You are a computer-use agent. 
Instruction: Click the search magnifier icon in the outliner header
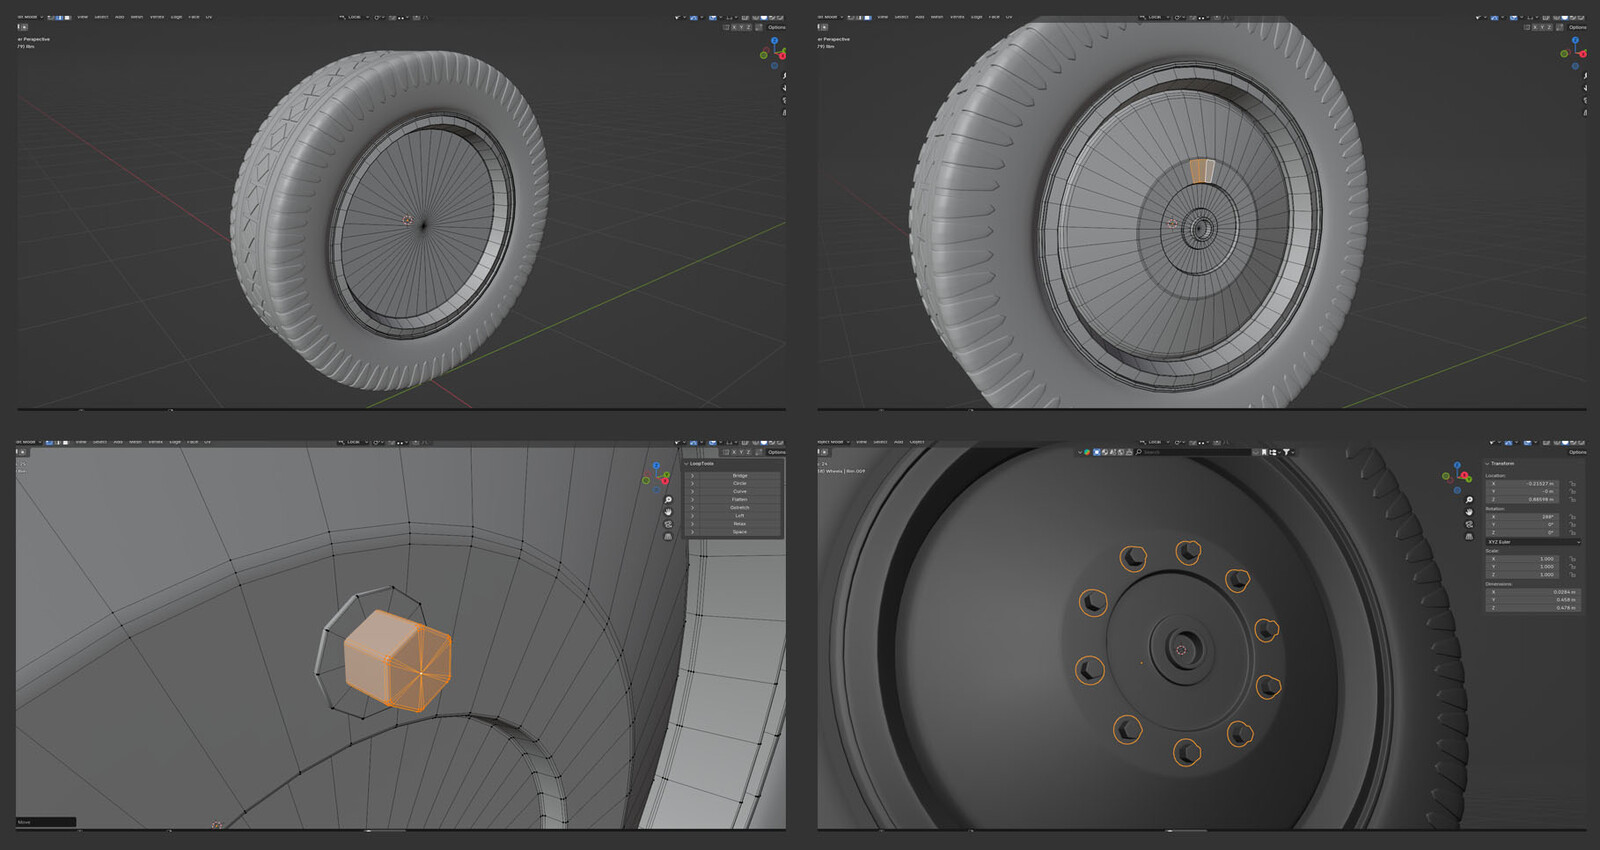pyautogui.click(x=1139, y=452)
